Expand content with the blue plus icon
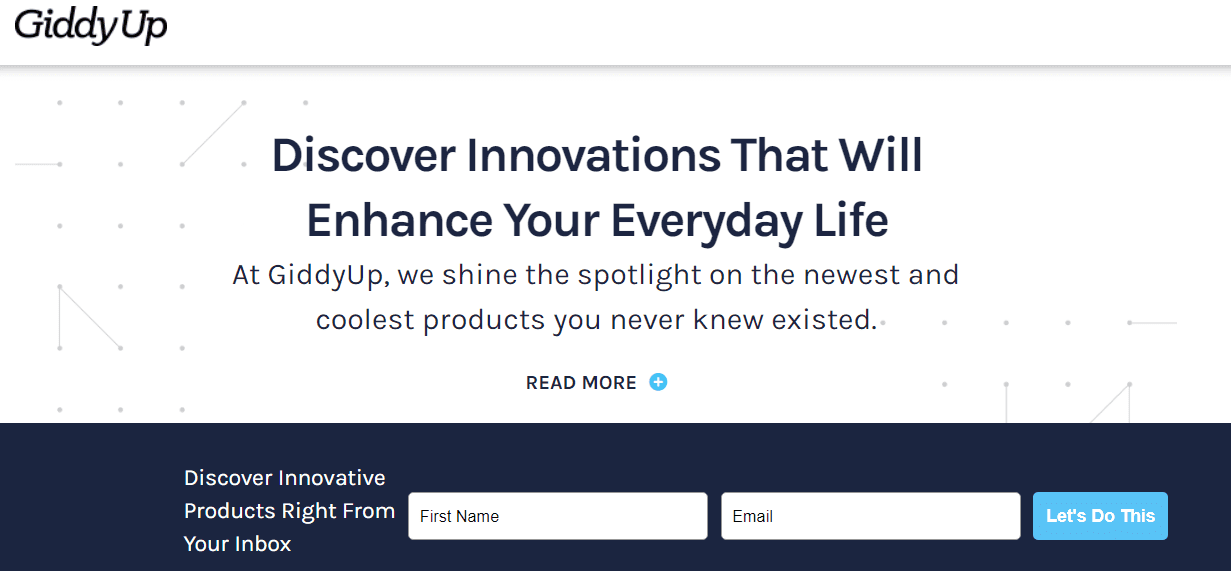Screen dimensions: 1231x571 pyautogui.click(x=658, y=382)
